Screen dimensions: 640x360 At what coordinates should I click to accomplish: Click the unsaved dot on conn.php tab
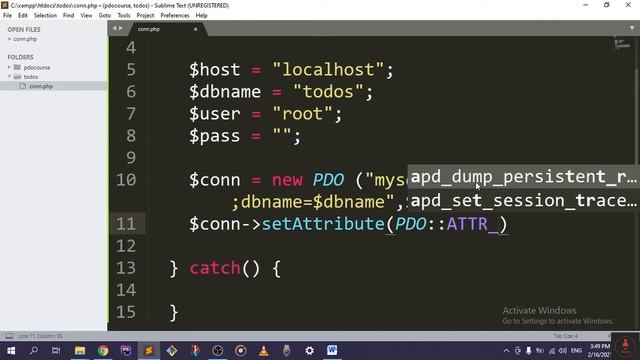tap(196, 29)
